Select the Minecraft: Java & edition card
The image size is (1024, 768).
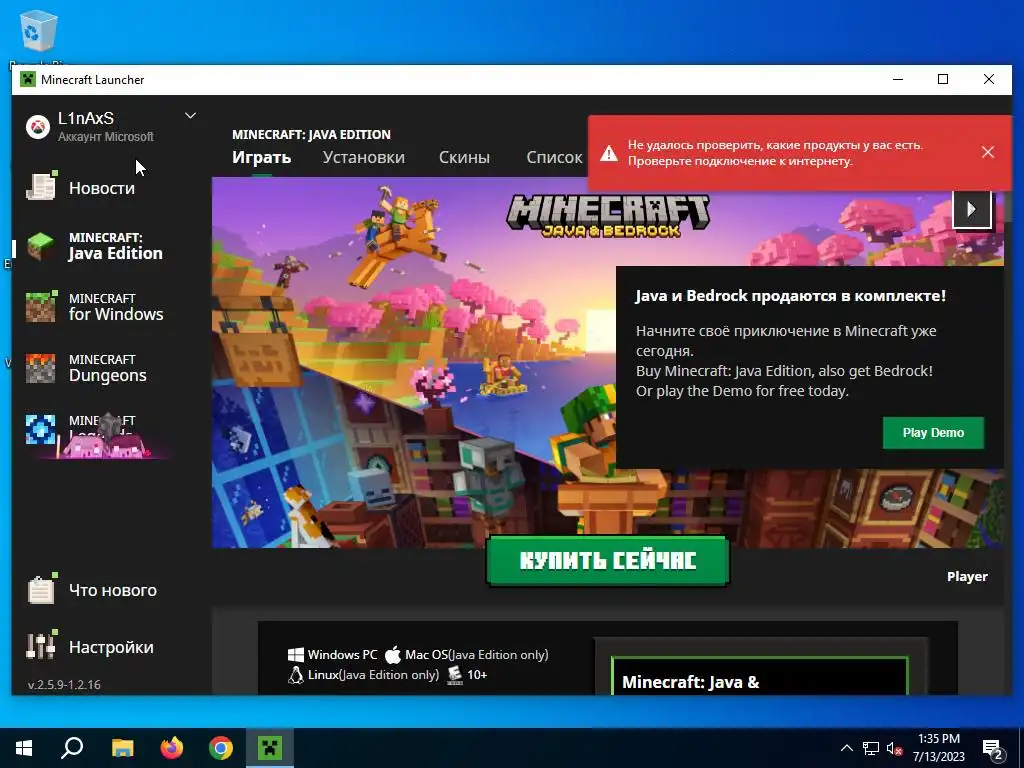click(760, 675)
